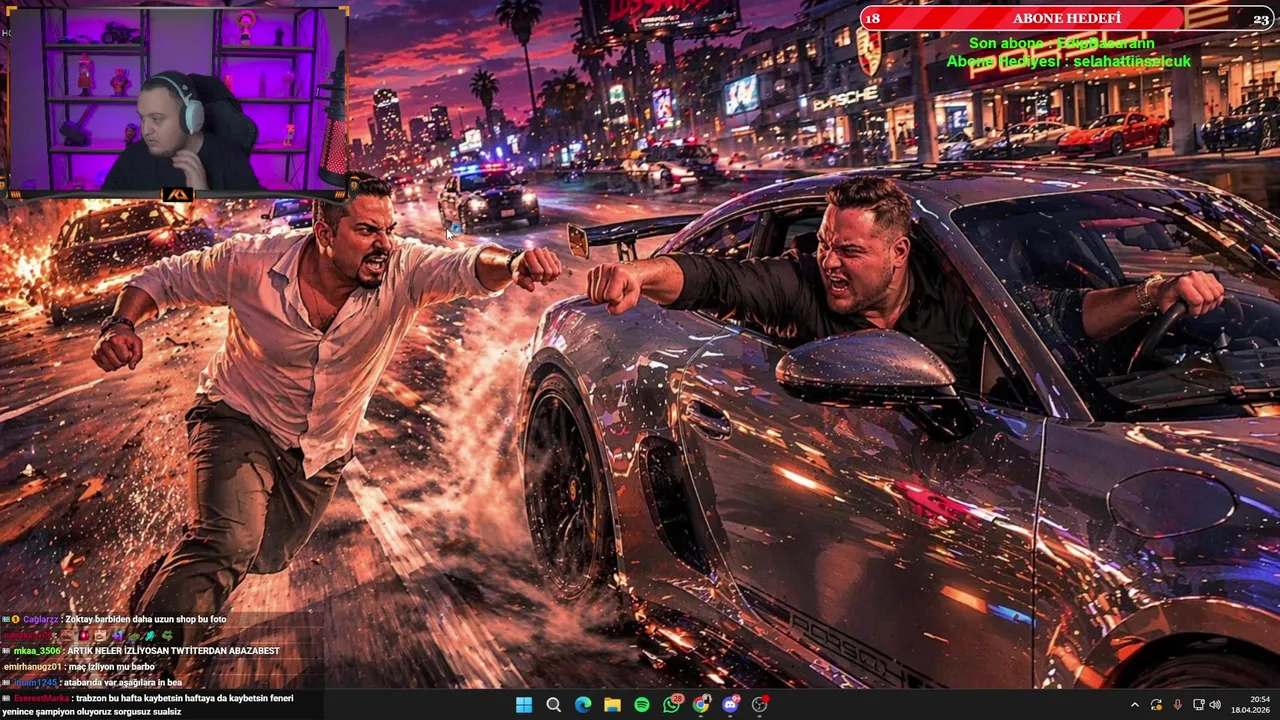Open network settings tray icon
The width and height of the screenshot is (1280, 720).
1198,705
